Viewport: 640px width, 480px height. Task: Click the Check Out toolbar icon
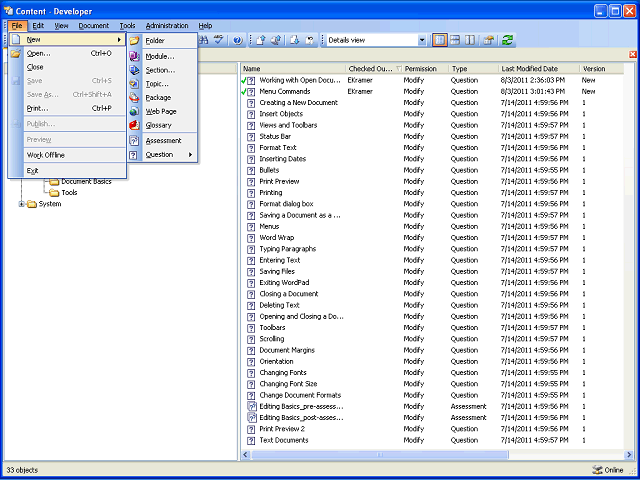point(295,40)
